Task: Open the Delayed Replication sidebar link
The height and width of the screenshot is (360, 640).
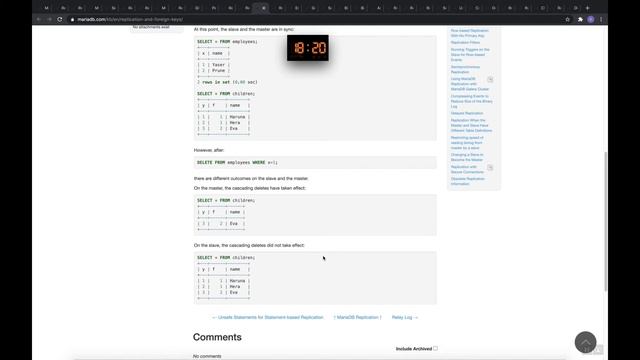Action: [467, 113]
